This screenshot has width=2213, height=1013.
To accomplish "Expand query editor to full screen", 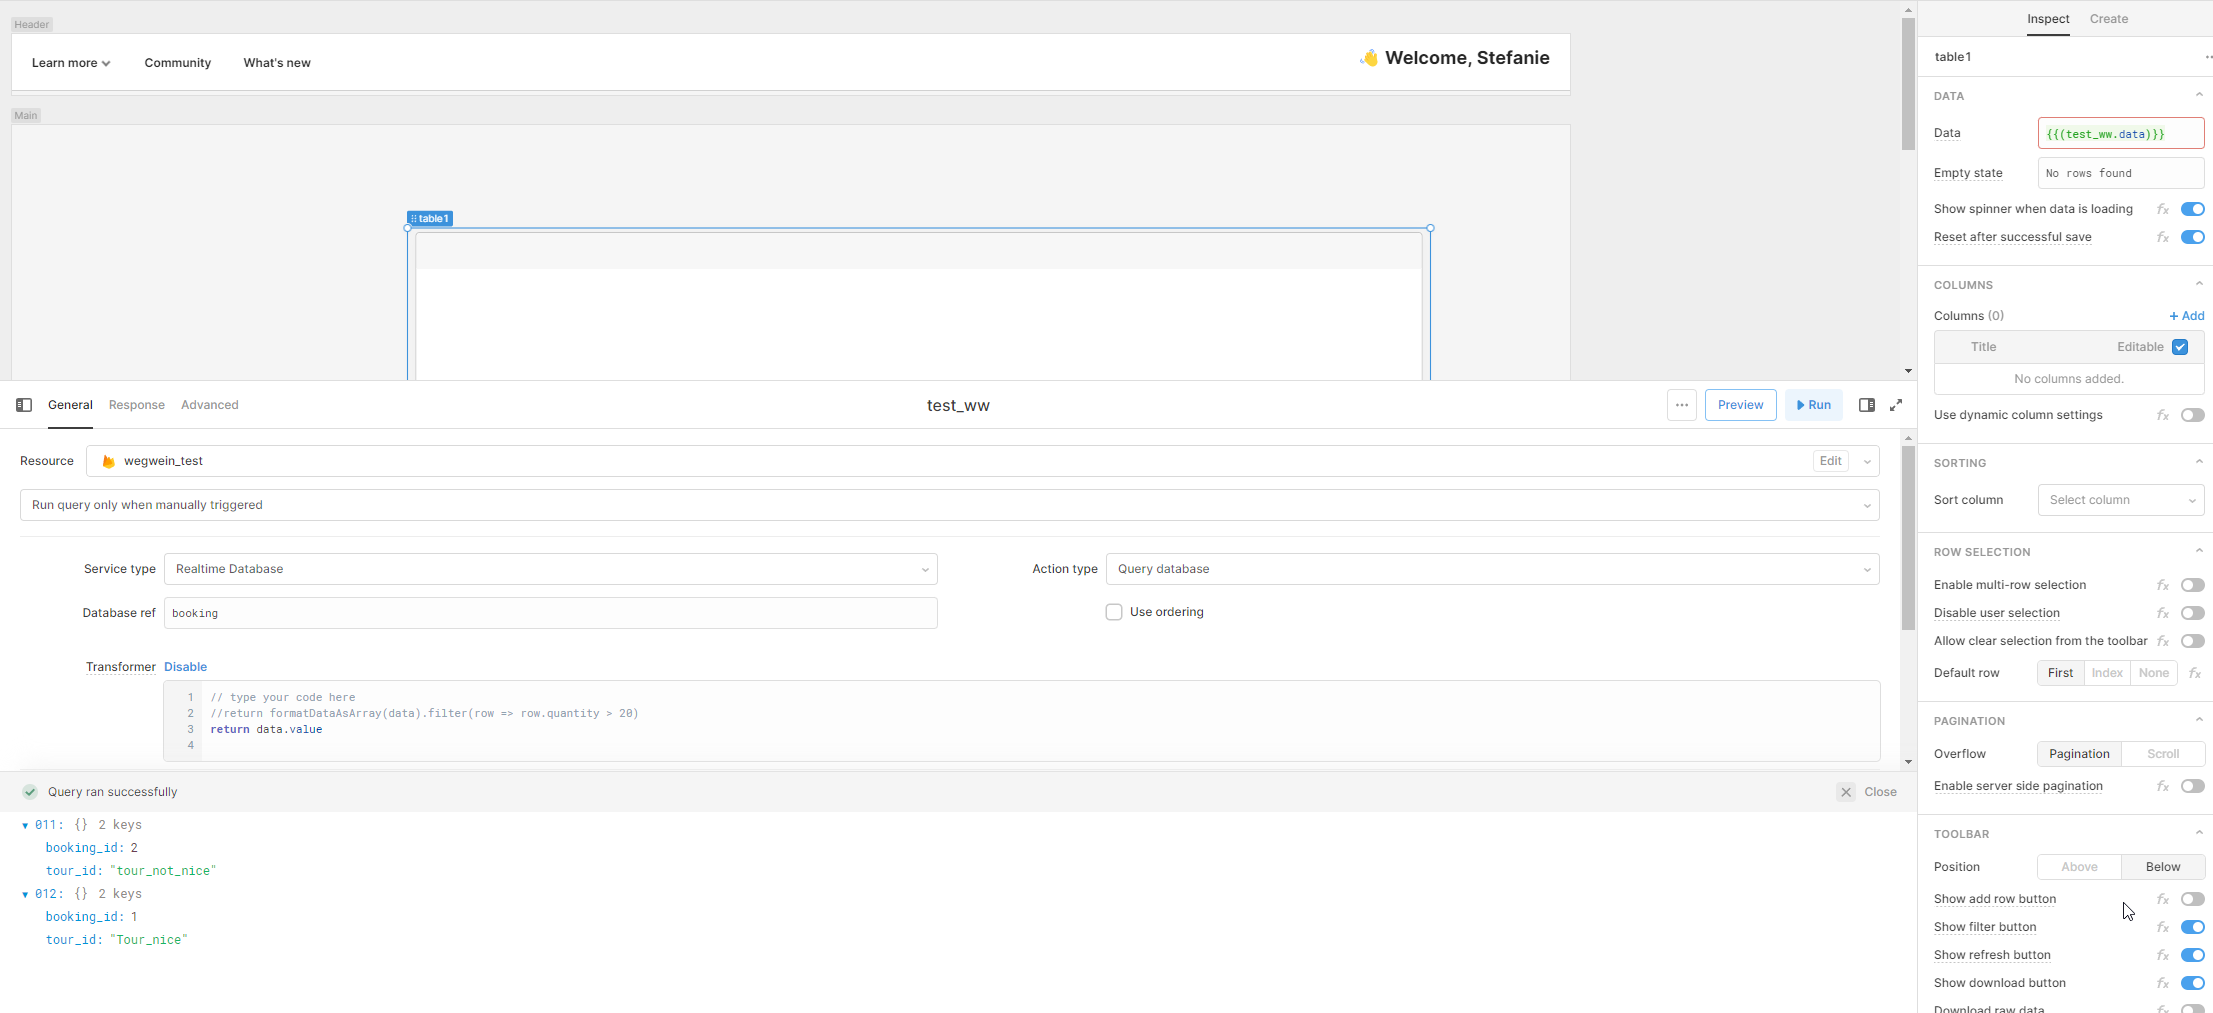I will click(1896, 405).
